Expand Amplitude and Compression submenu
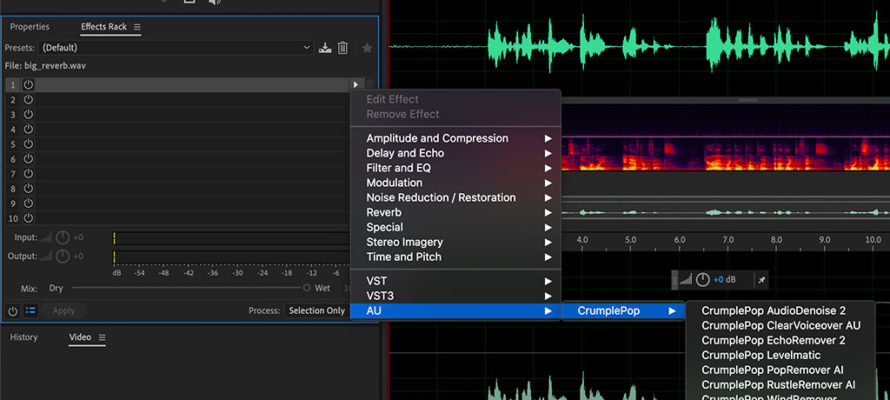890x400 pixels. 455,138
